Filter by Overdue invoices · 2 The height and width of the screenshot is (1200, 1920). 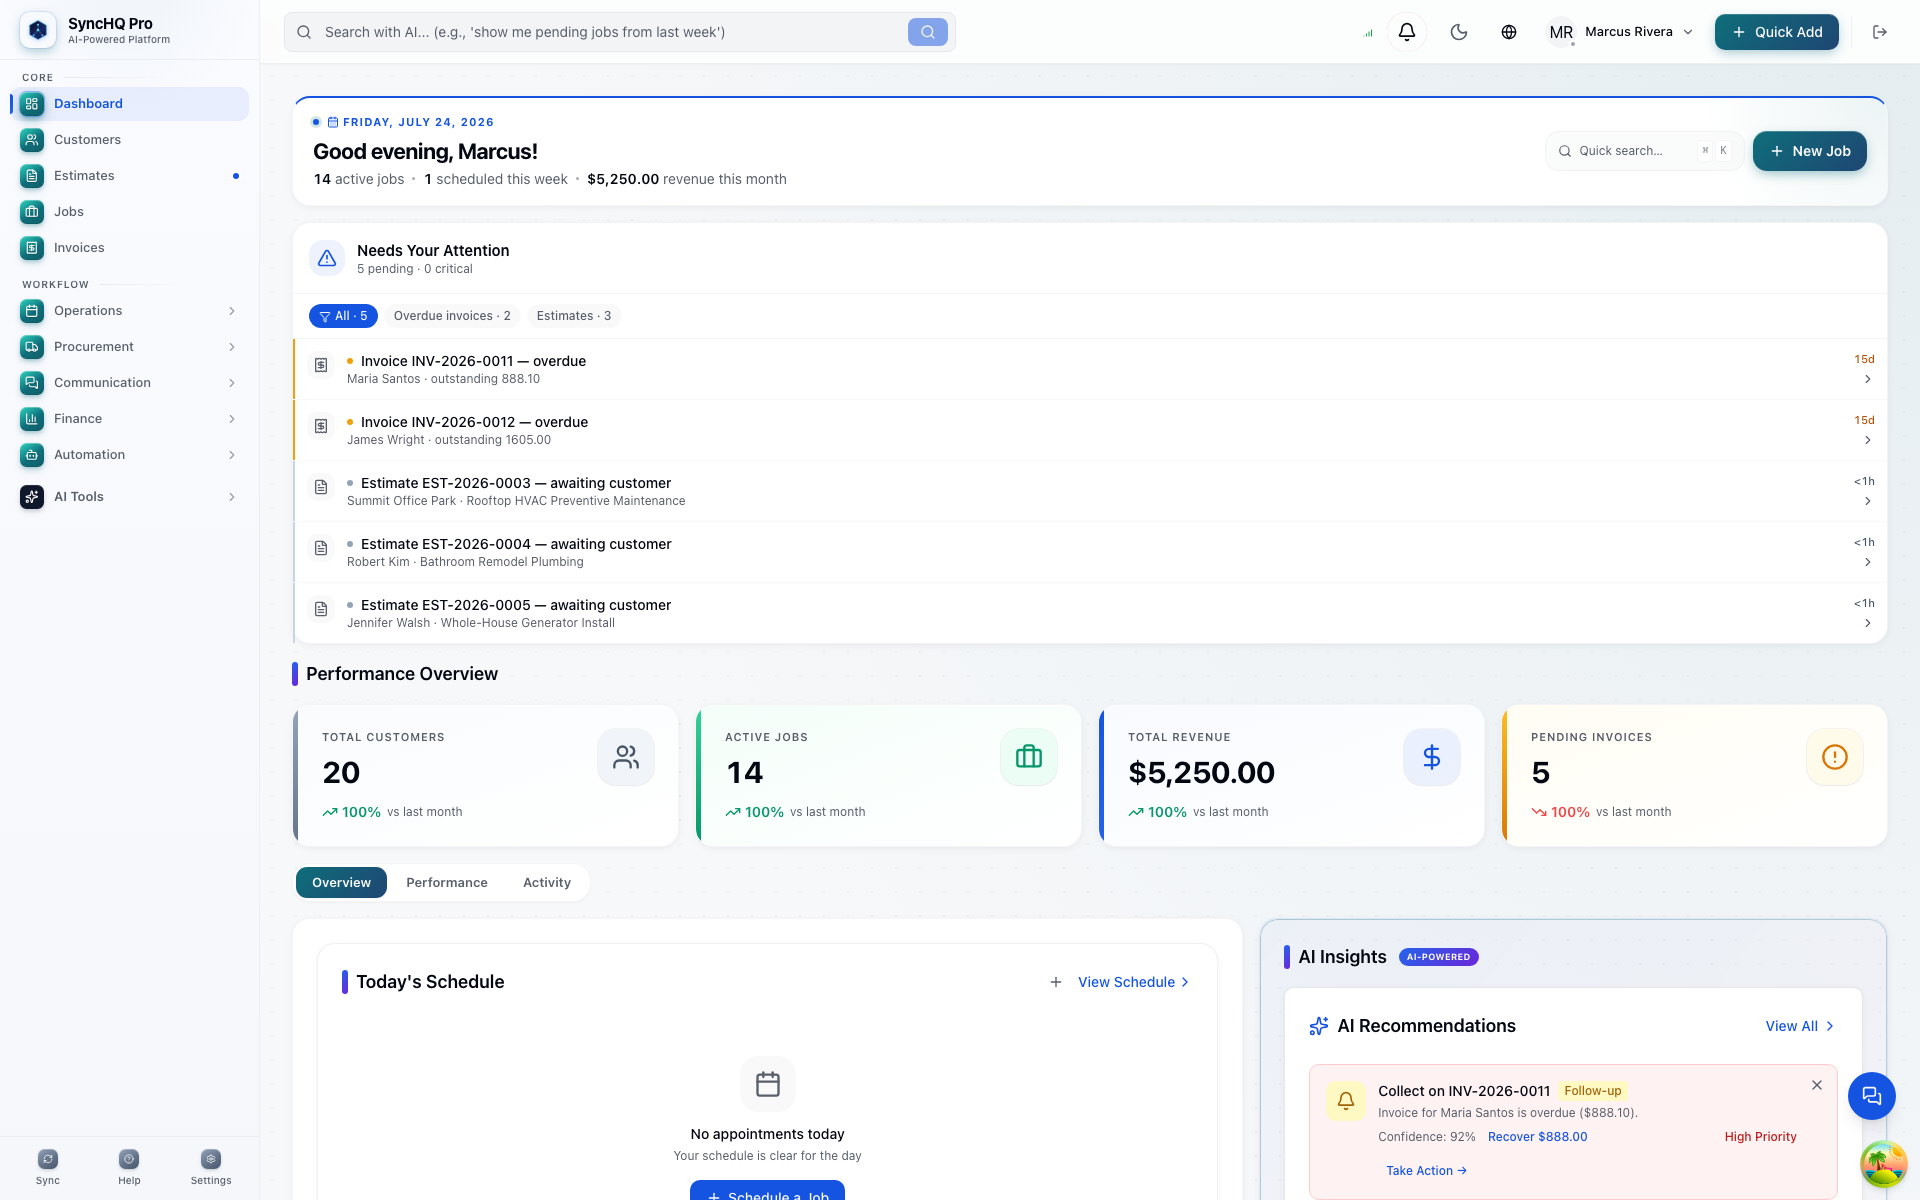pyautogui.click(x=452, y=316)
